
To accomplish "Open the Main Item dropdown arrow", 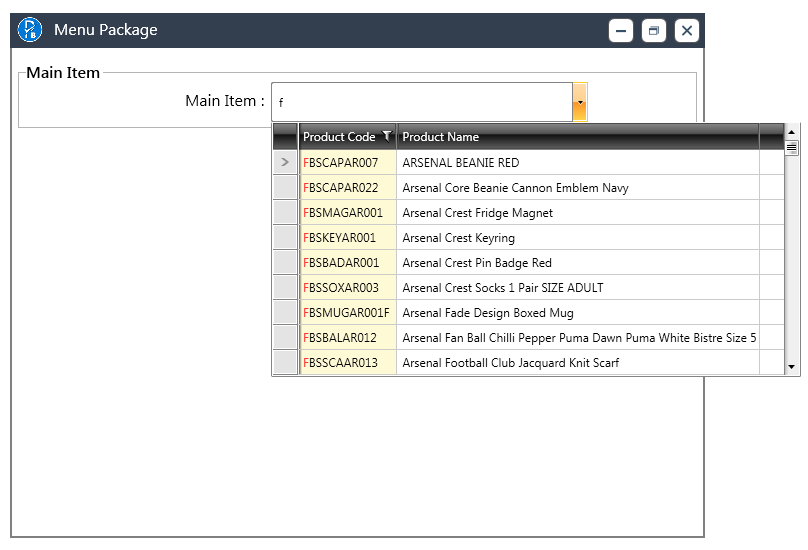I will 579,102.
